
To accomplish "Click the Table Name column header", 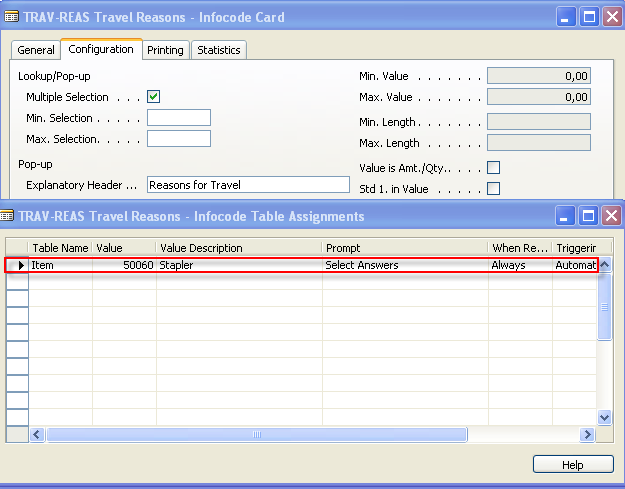I will coord(60,248).
